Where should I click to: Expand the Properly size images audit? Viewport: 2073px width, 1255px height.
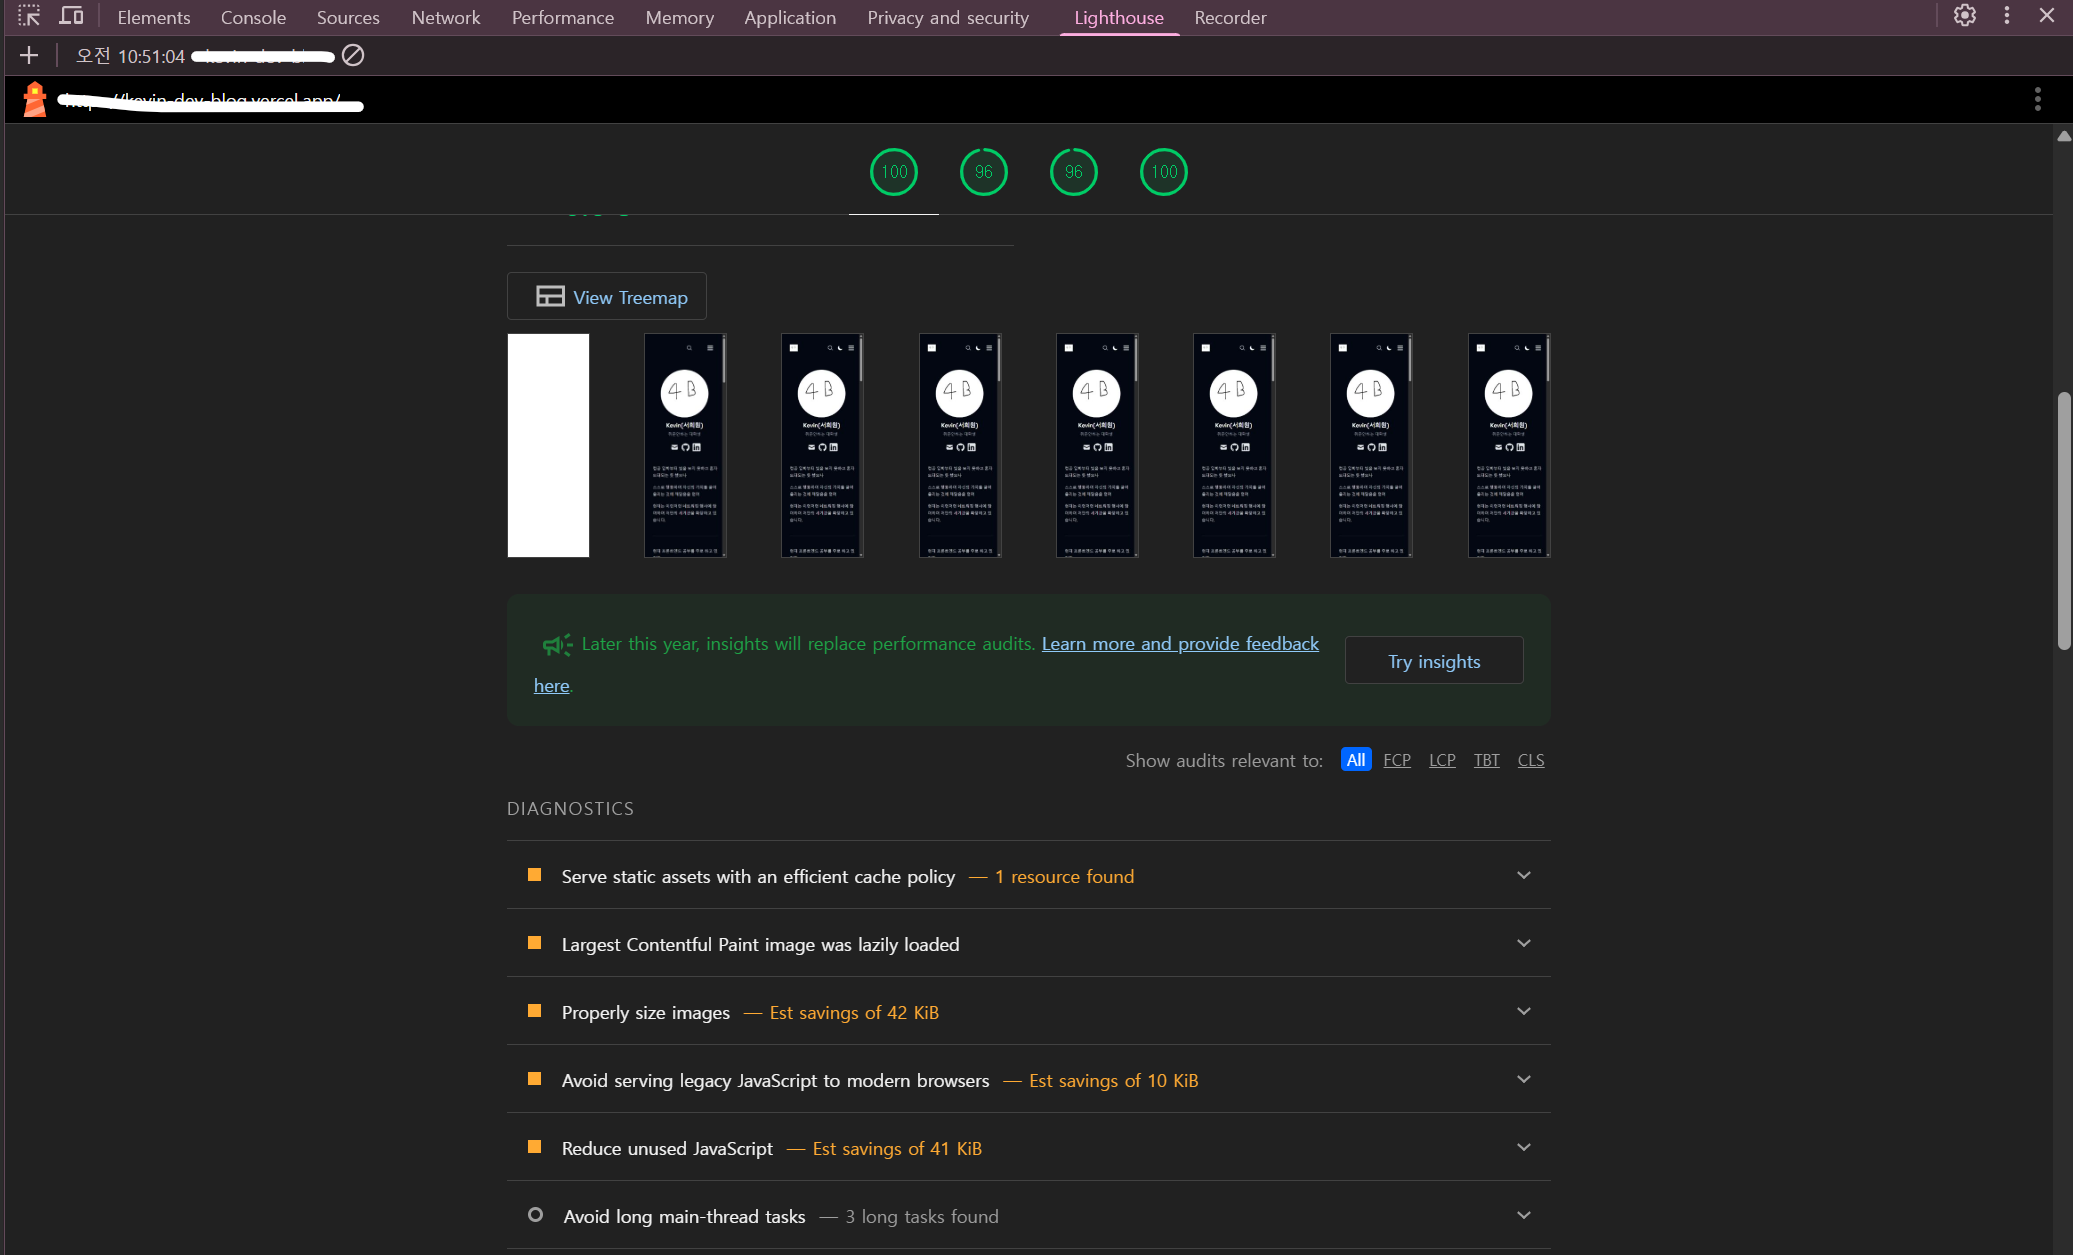coord(1028,1012)
